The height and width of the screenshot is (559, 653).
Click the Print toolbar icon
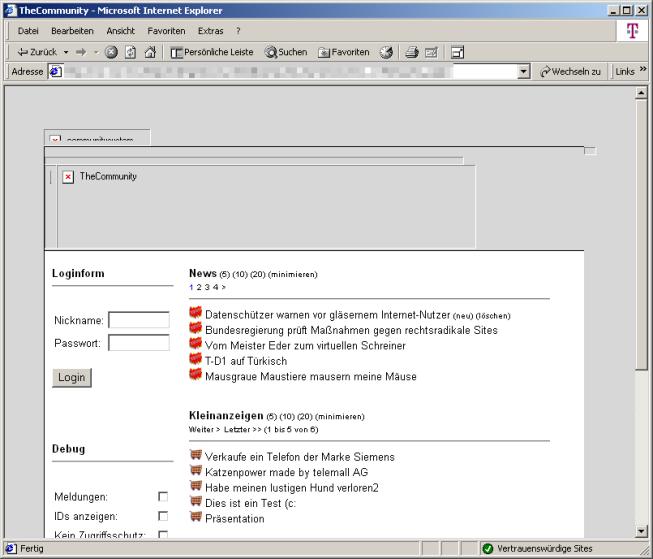pos(411,52)
